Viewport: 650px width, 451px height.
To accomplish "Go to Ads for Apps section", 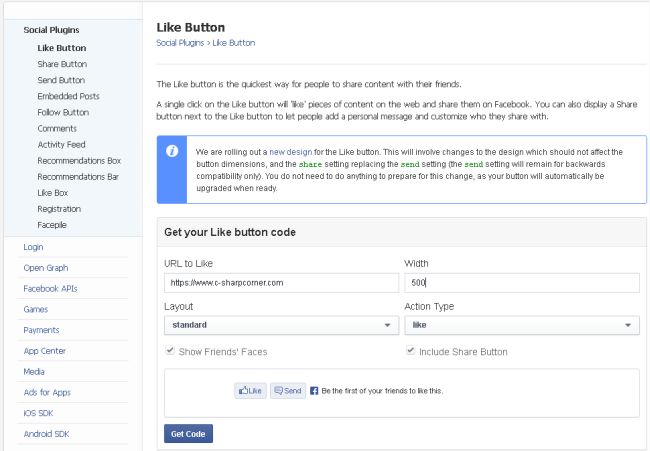I will click(47, 393).
